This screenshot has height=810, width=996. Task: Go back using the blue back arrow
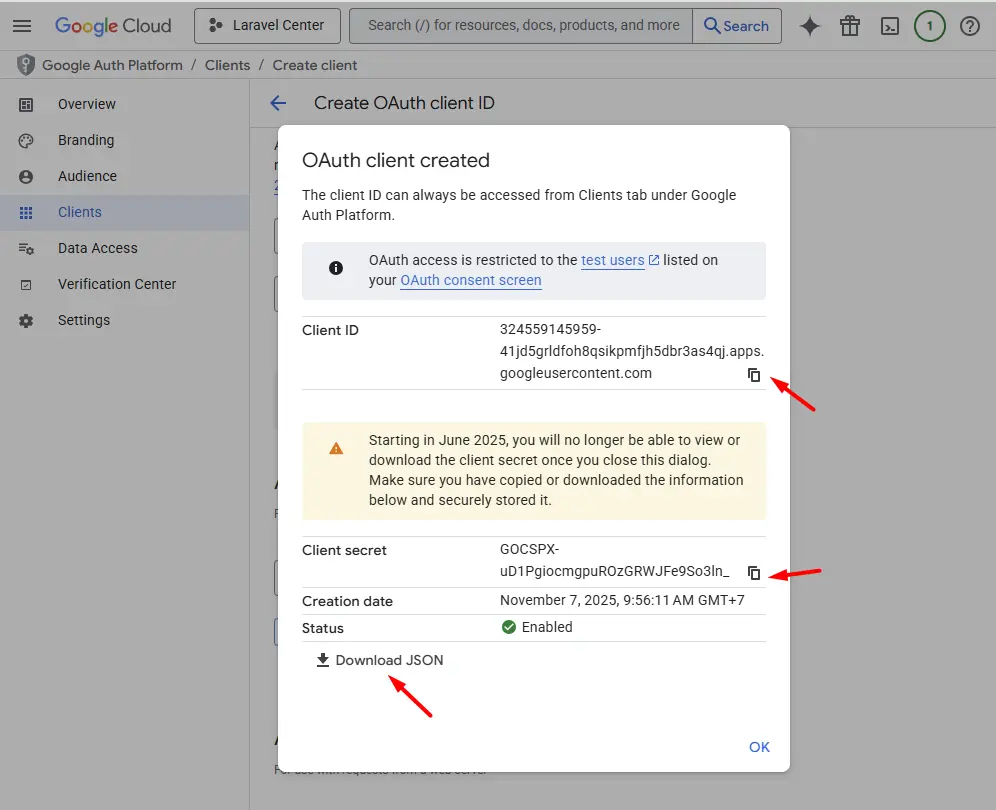point(277,102)
